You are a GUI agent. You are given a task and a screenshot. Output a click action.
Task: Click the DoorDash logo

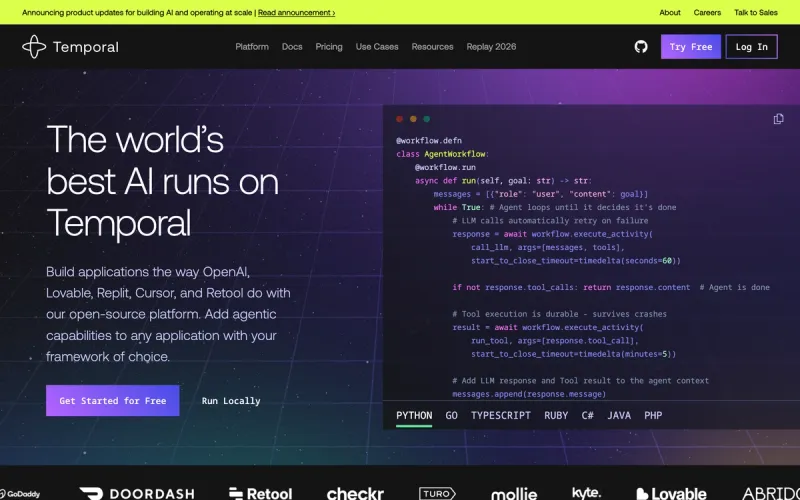tap(137, 493)
